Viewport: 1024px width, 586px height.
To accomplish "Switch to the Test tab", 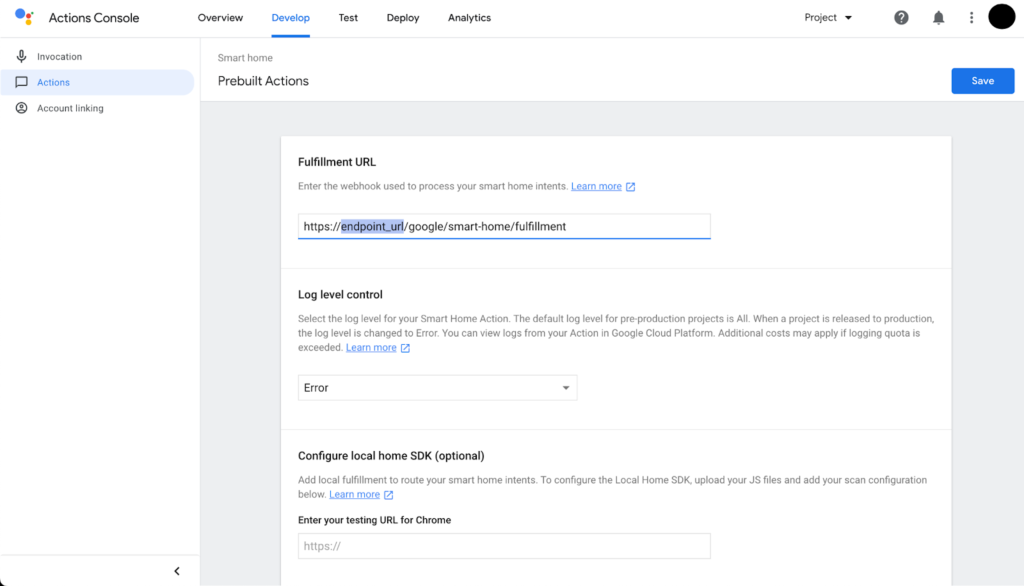I will coord(348,17).
